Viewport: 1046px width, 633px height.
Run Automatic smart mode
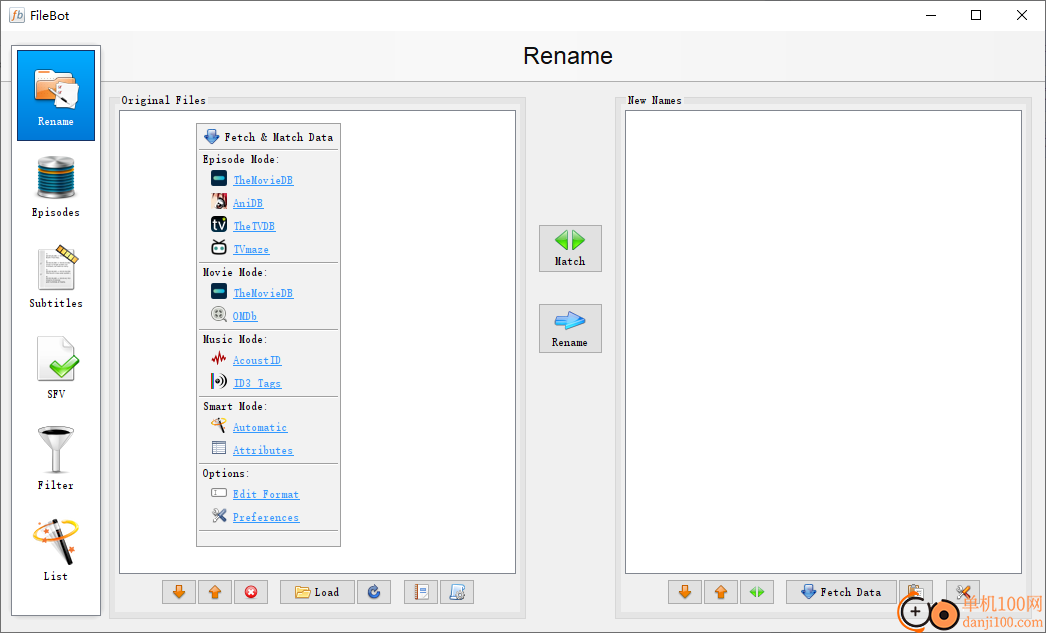pyautogui.click(x=259, y=428)
